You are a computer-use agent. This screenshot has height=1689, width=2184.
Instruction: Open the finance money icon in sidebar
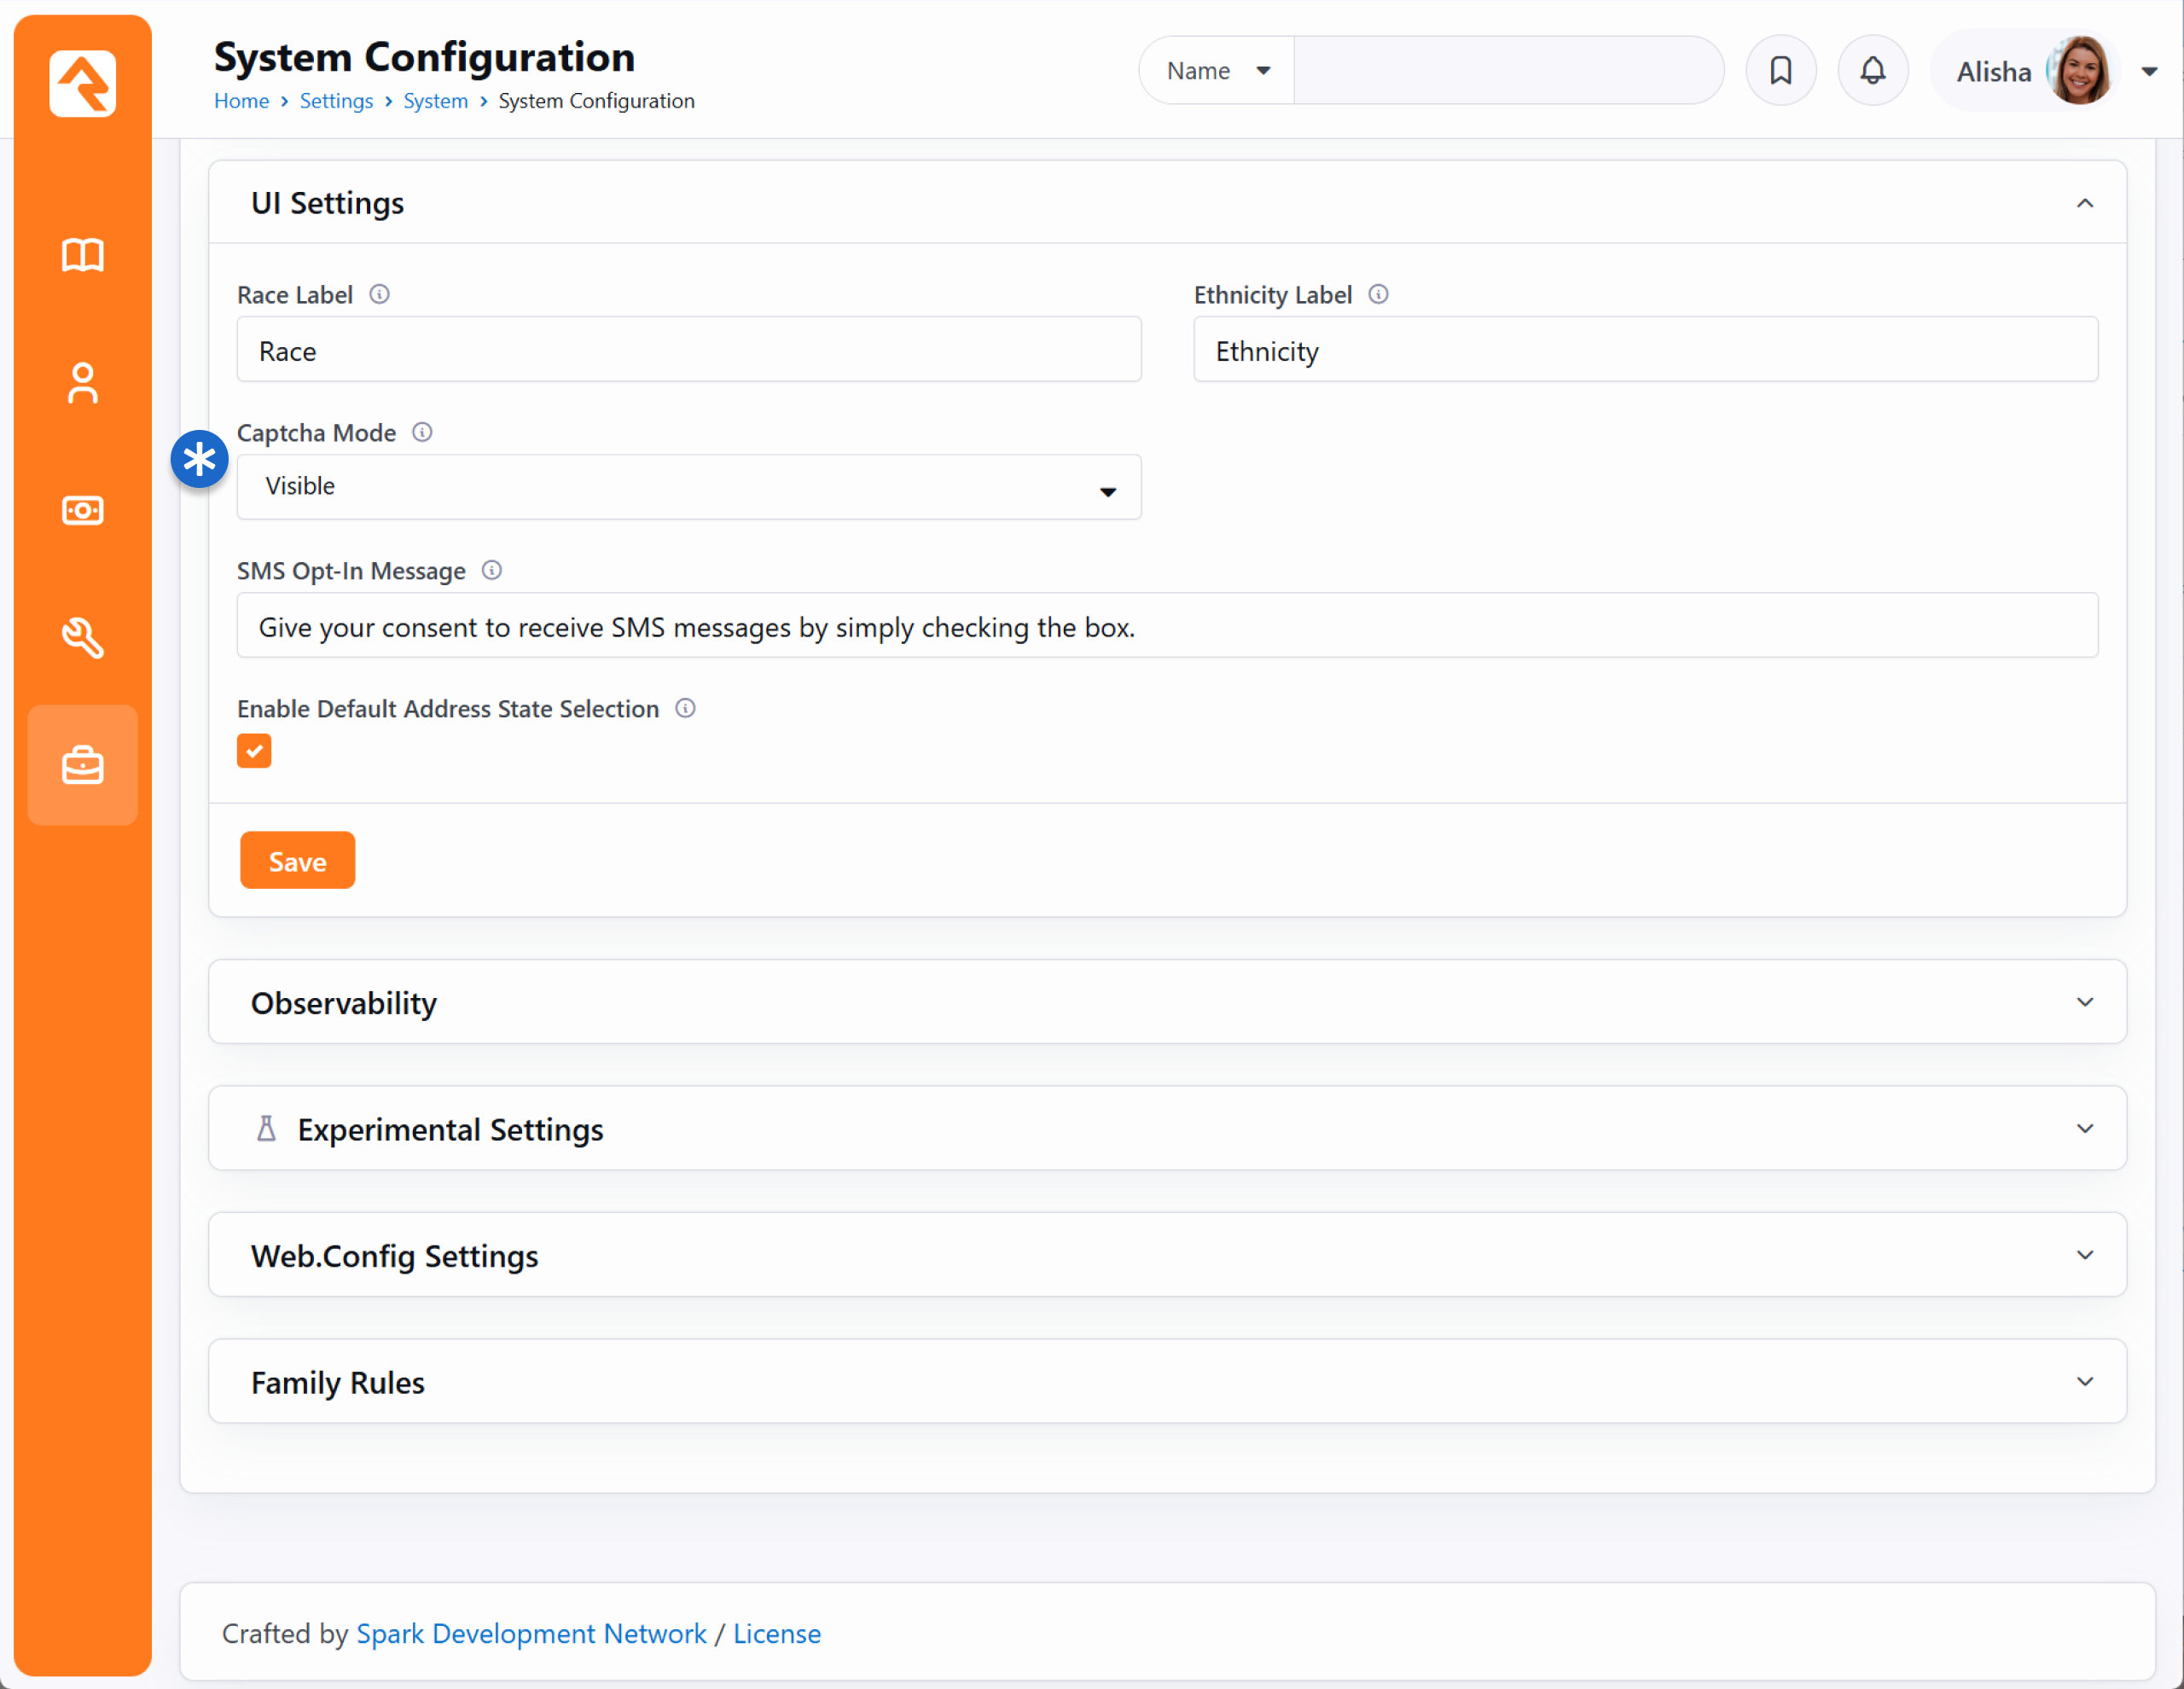(82, 511)
